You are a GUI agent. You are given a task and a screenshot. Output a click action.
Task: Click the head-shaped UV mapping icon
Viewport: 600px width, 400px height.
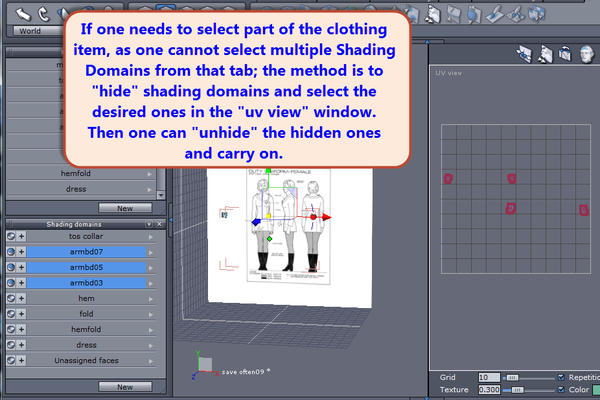tap(587, 54)
